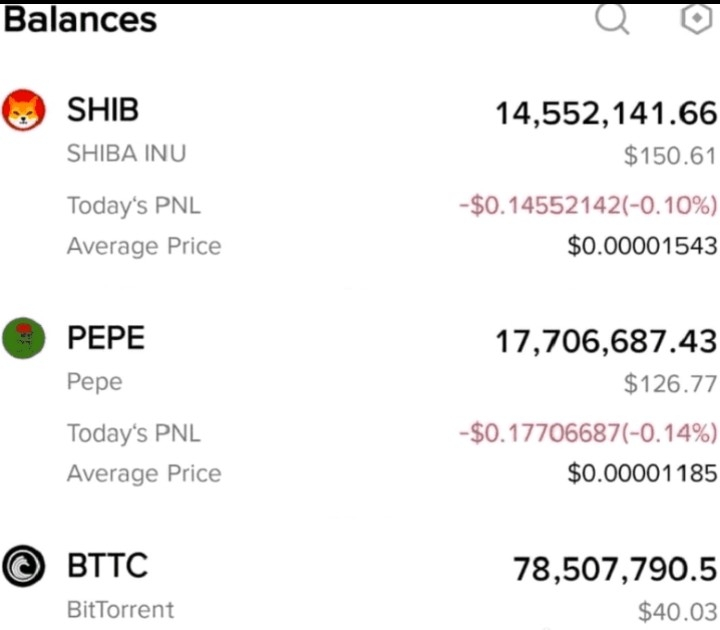Click PEPE average price $0.00001185
The height and width of the screenshot is (630, 720).
[x=642, y=473]
